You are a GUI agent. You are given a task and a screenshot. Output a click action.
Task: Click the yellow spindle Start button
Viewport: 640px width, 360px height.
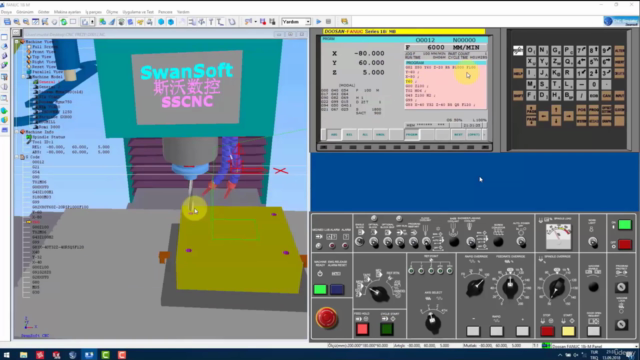tap(568, 331)
